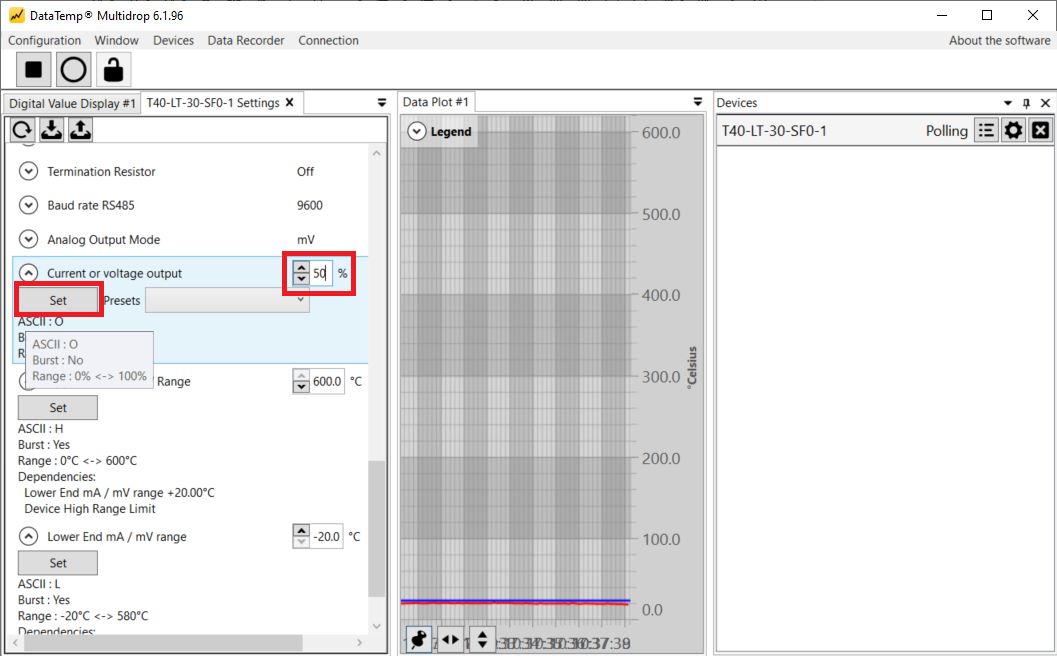Expand the Termination Resistor setting
Viewport: 1057px width, 656px height.
pos(28,171)
